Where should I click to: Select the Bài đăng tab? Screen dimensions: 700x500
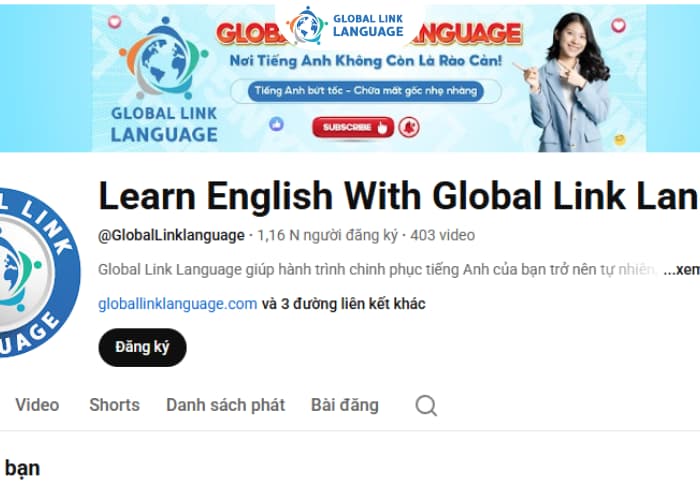345,405
